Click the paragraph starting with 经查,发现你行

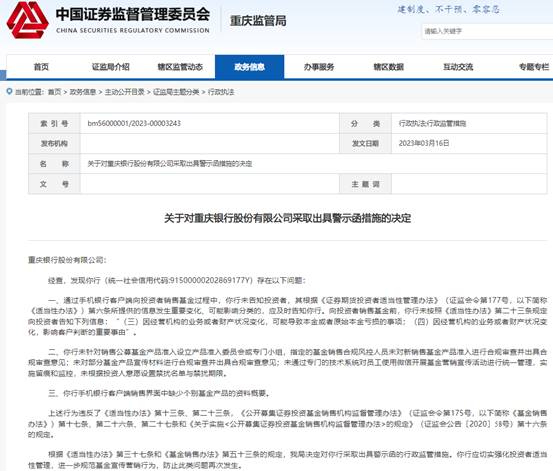click(x=177, y=280)
